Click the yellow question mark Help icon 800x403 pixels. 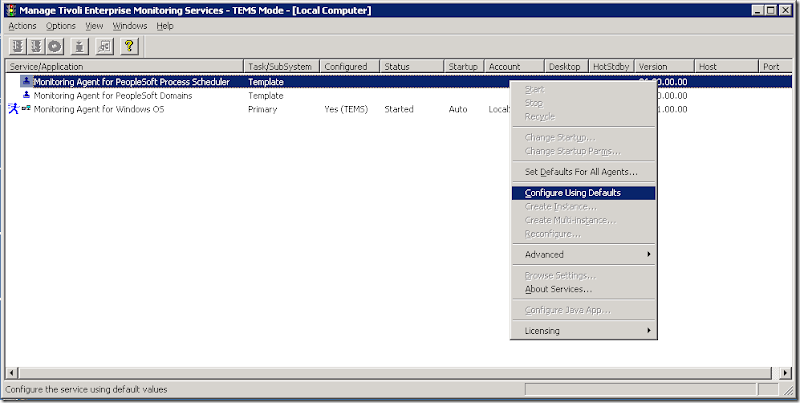[x=129, y=46]
